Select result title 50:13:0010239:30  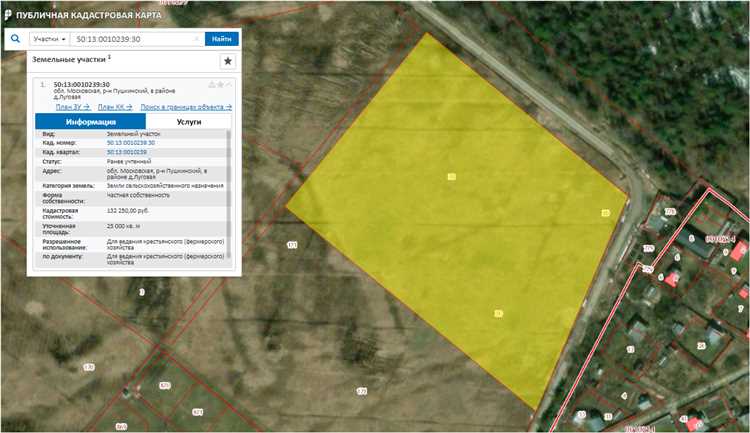(82, 85)
